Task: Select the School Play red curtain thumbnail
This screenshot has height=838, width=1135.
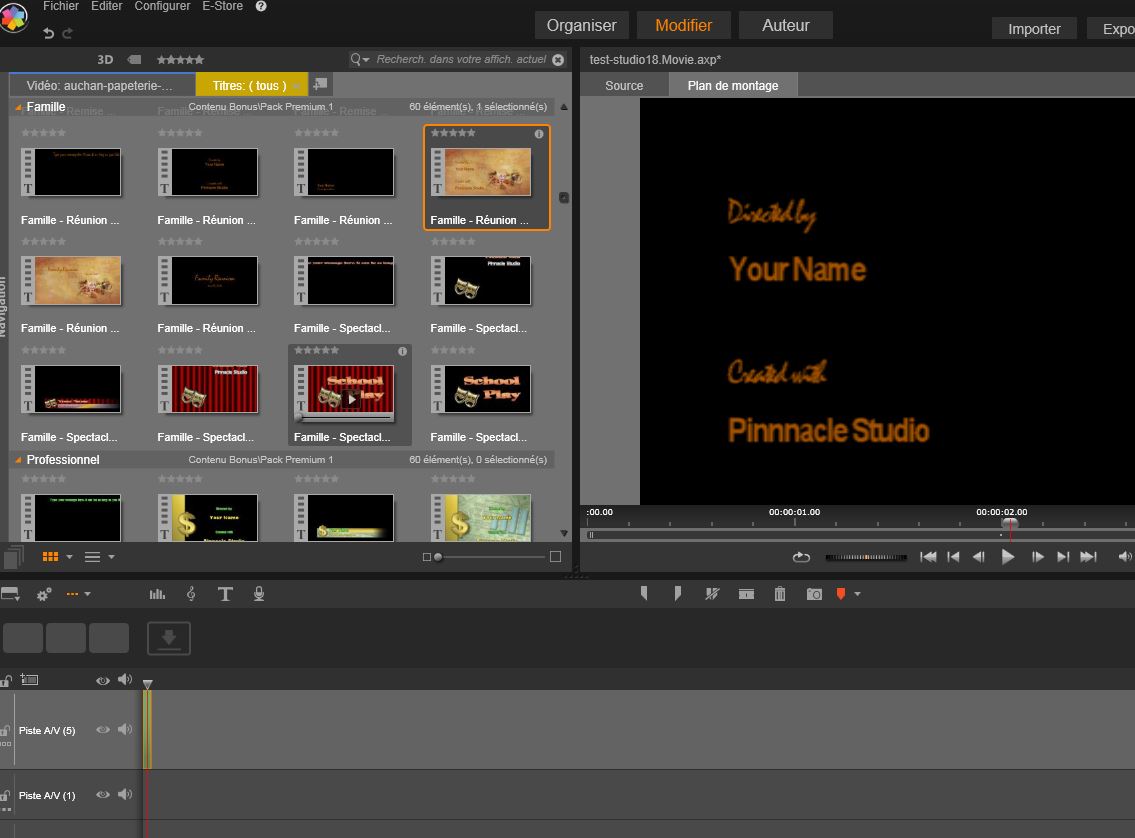Action: [350, 389]
